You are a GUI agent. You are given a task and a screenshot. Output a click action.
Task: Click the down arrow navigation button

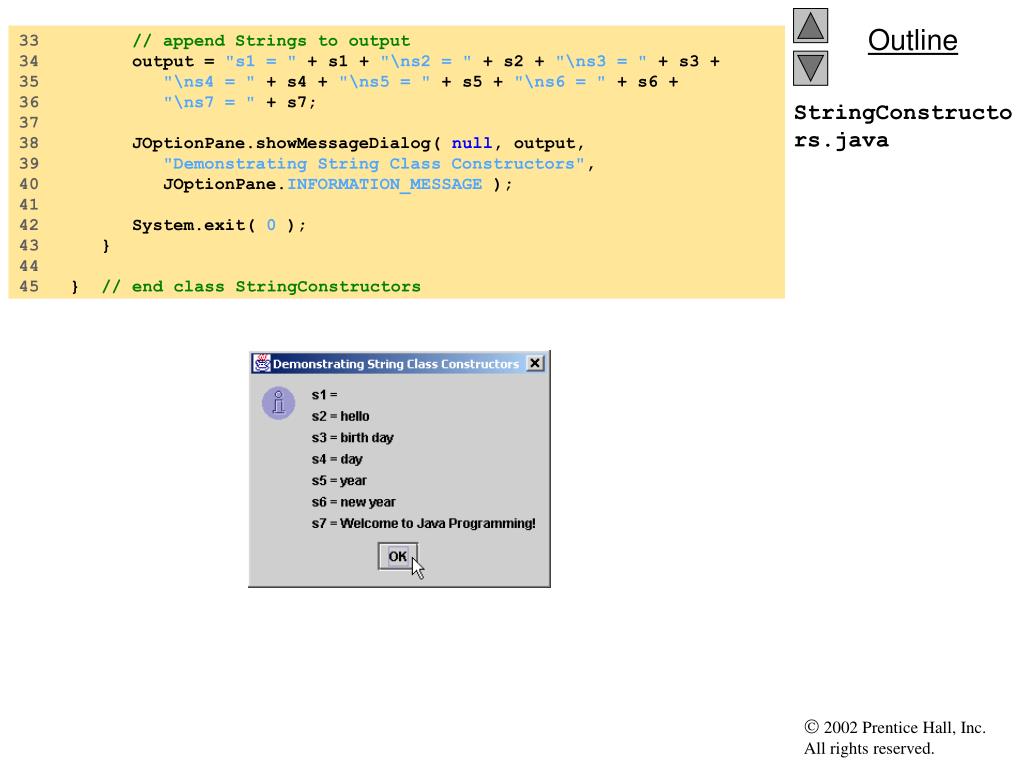[810, 69]
